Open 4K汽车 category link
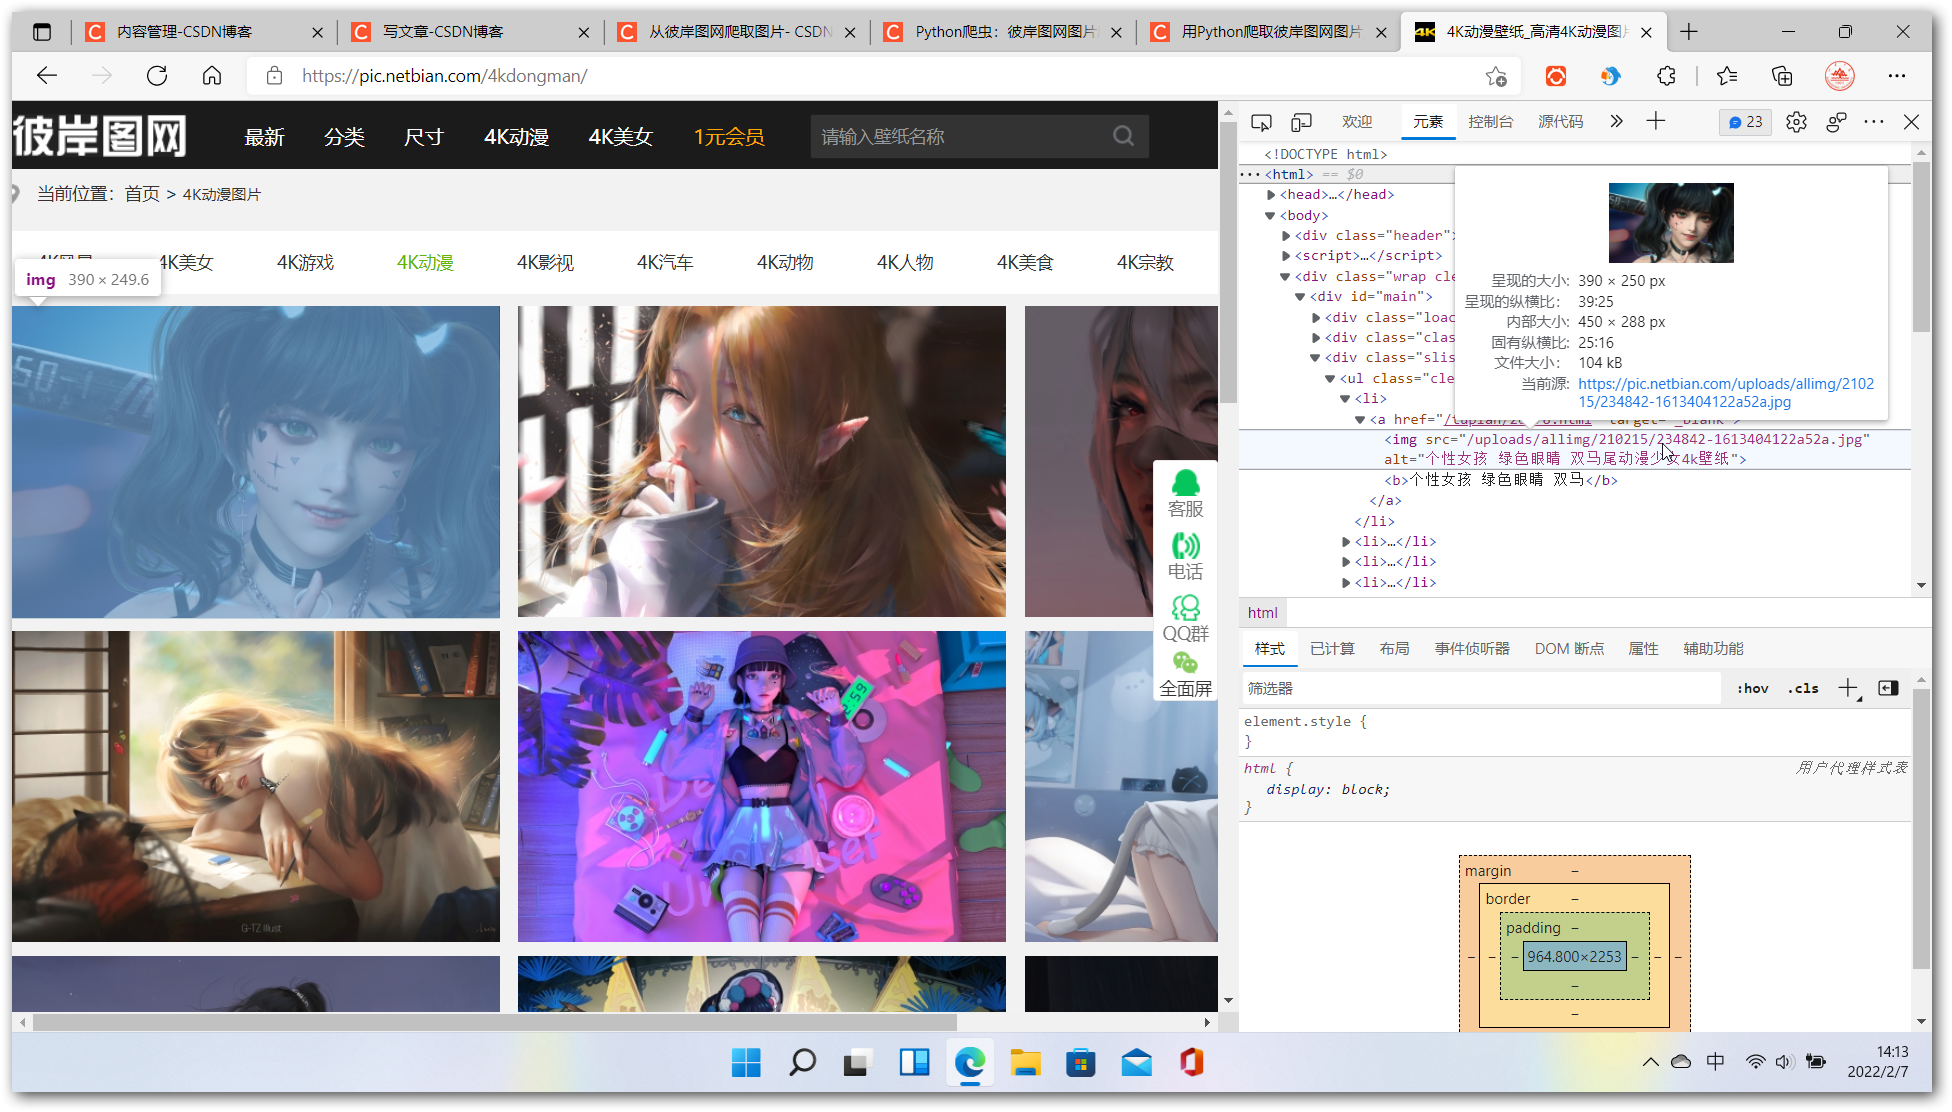This screenshot has height=1112, width=1952. [x=665, y=262]
